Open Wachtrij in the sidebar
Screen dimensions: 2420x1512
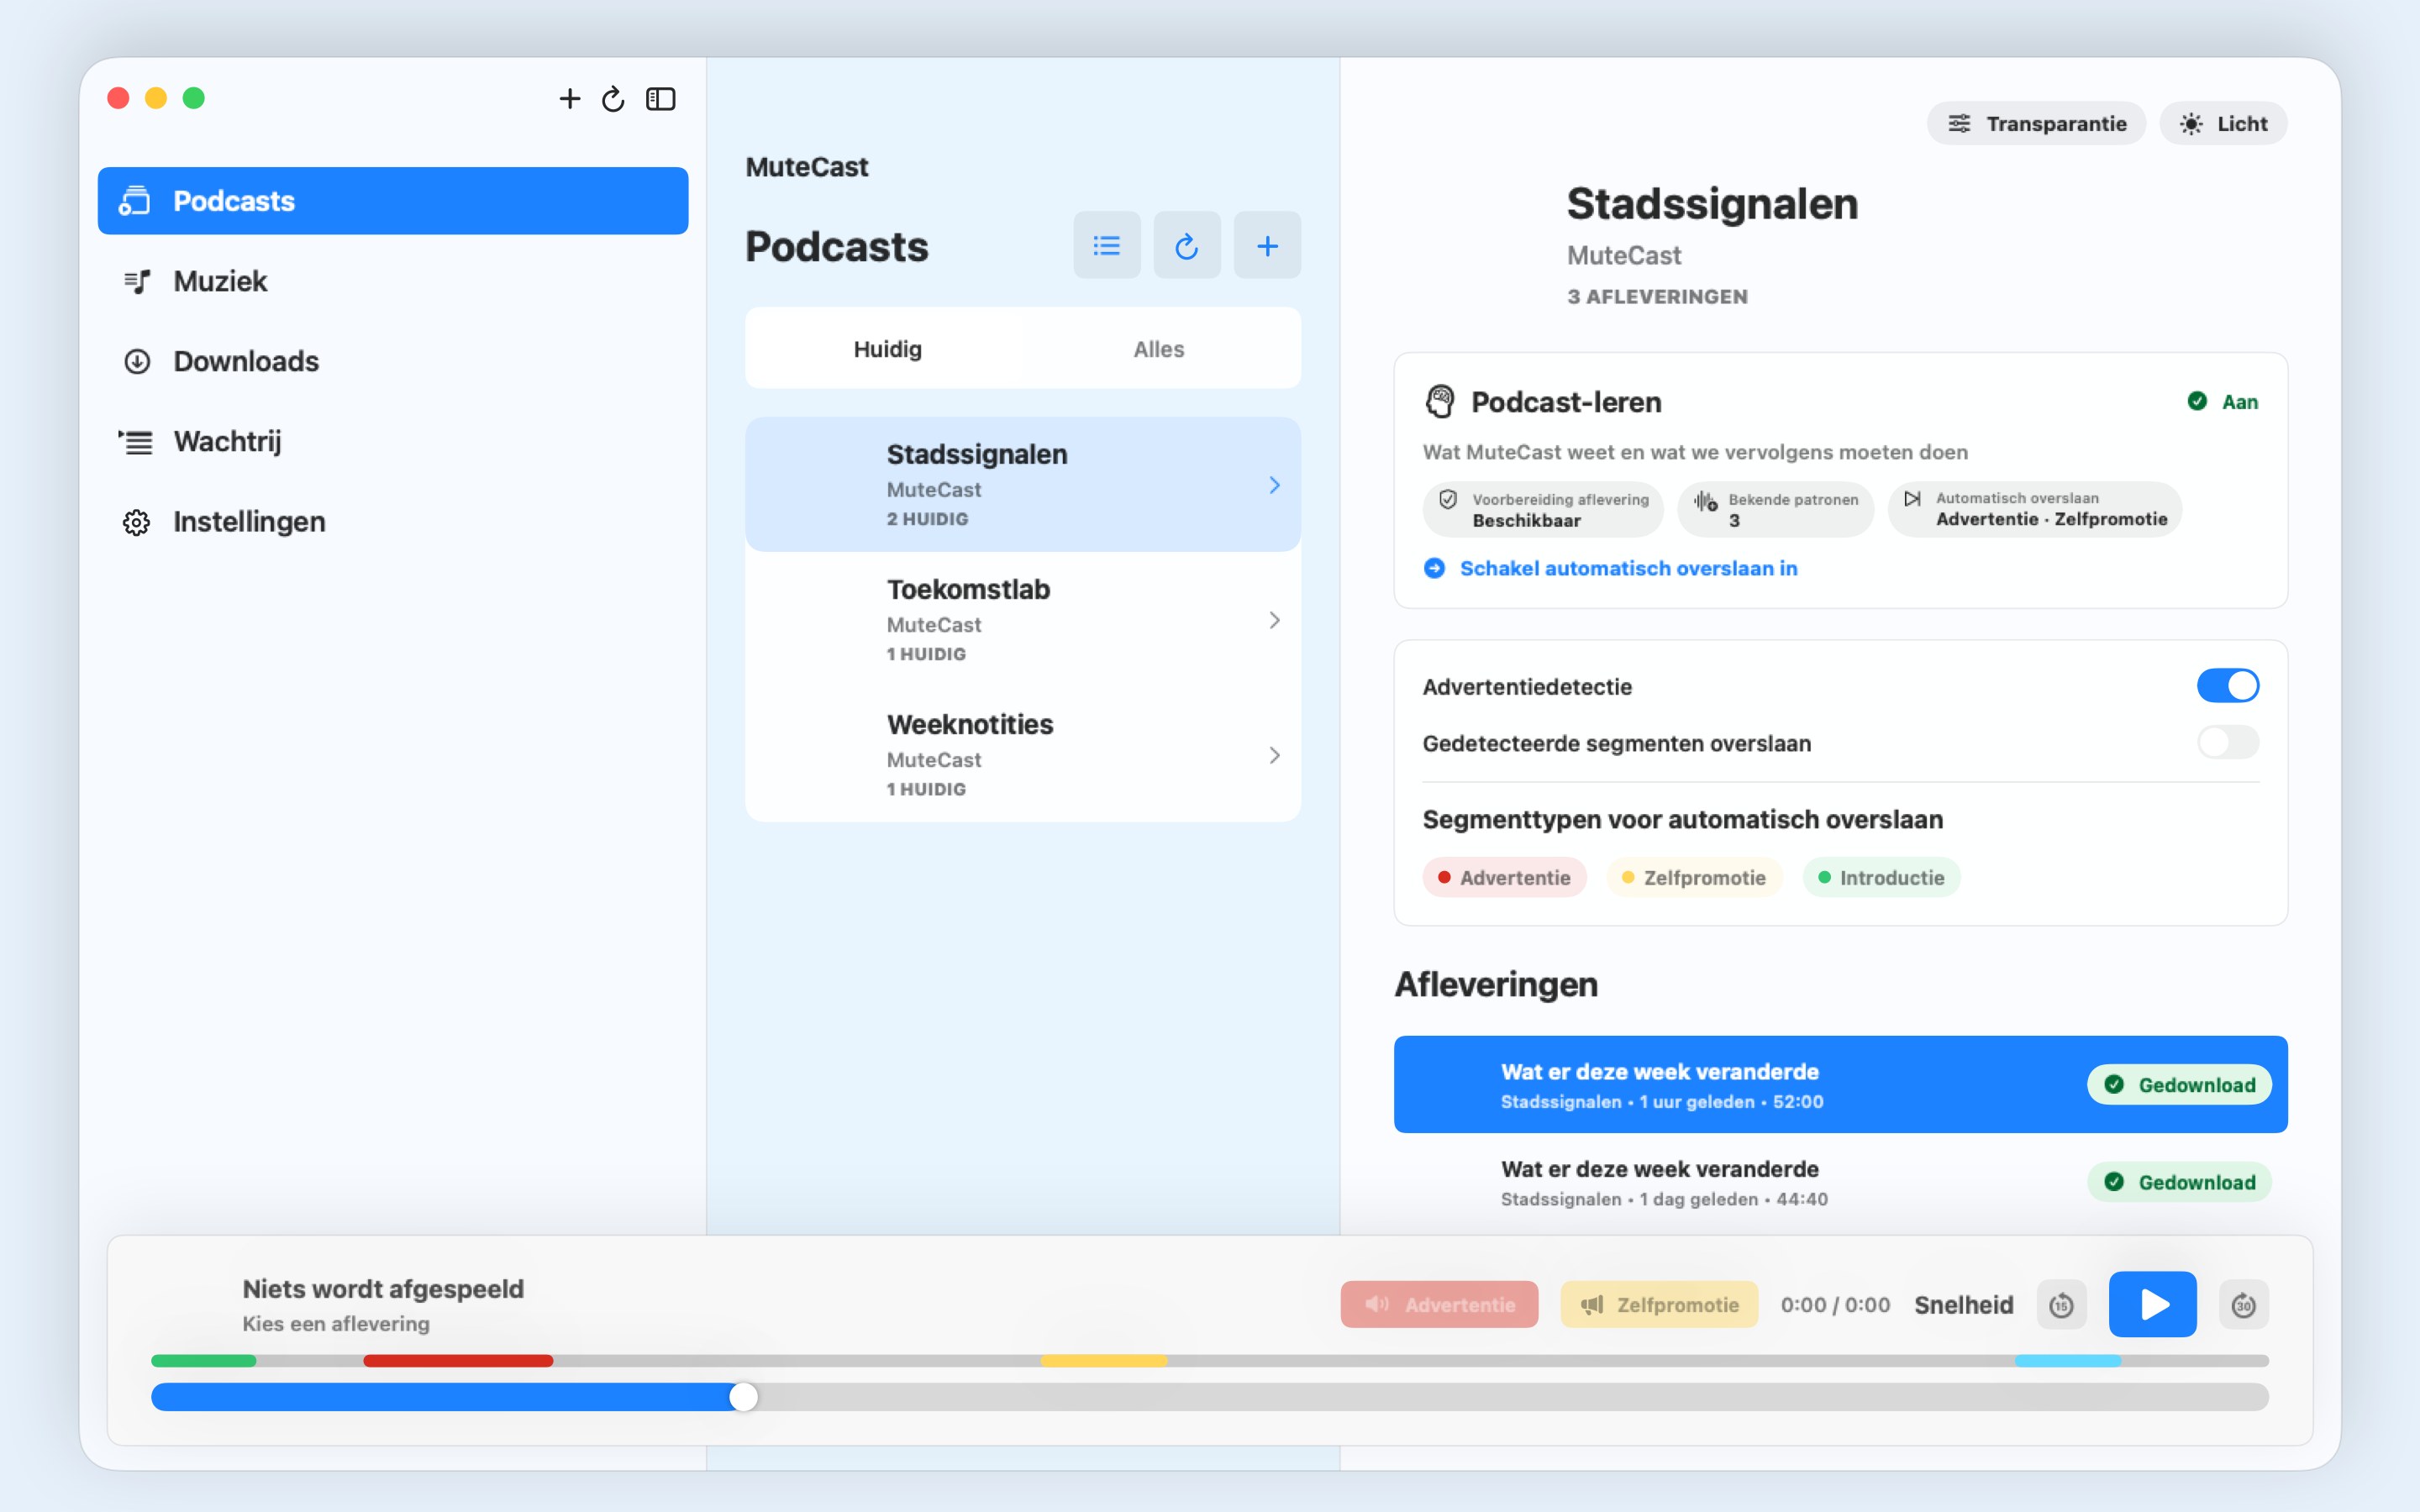tap(393, 441)
